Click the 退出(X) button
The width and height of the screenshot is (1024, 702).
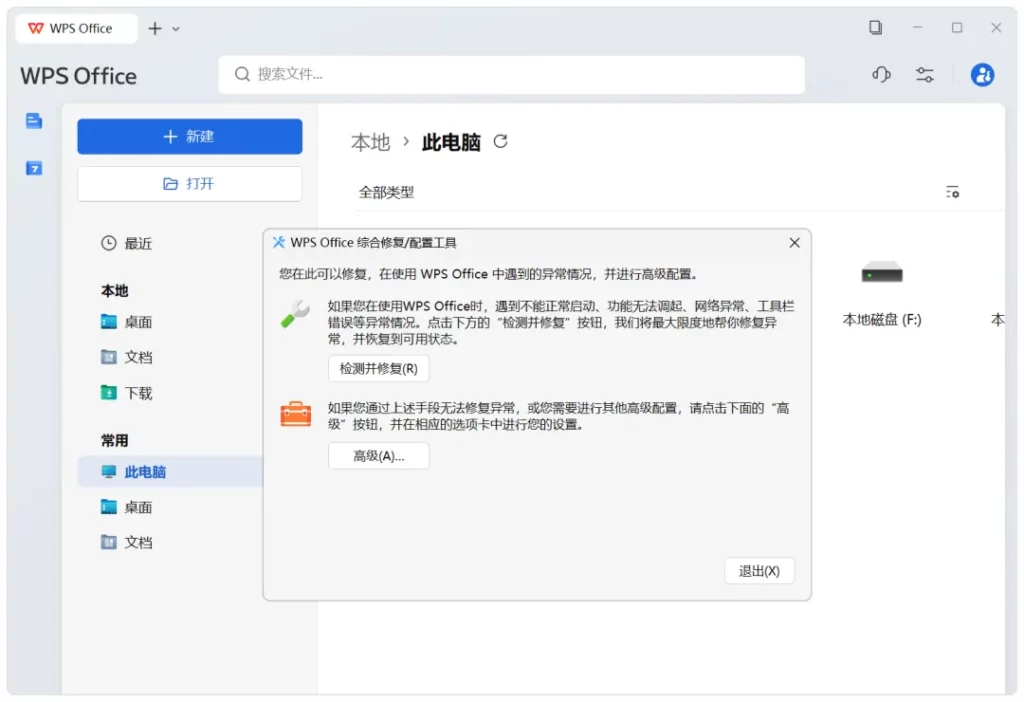pyautogui.click(x=759, y=571)
